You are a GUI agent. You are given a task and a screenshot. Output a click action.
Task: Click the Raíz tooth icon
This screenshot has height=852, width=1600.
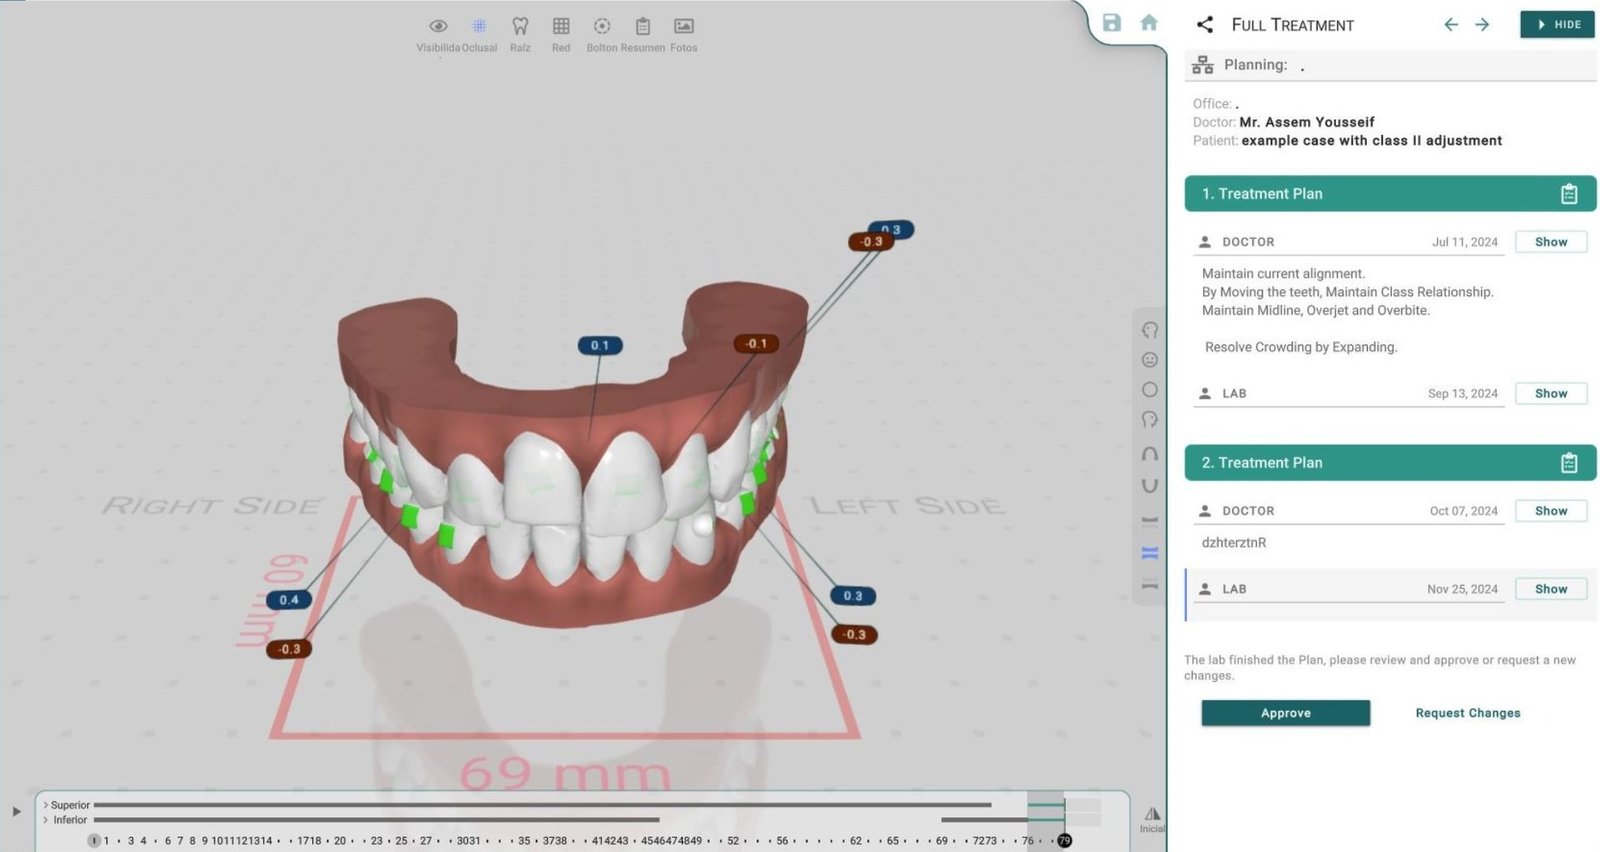[x=520, y=27]
